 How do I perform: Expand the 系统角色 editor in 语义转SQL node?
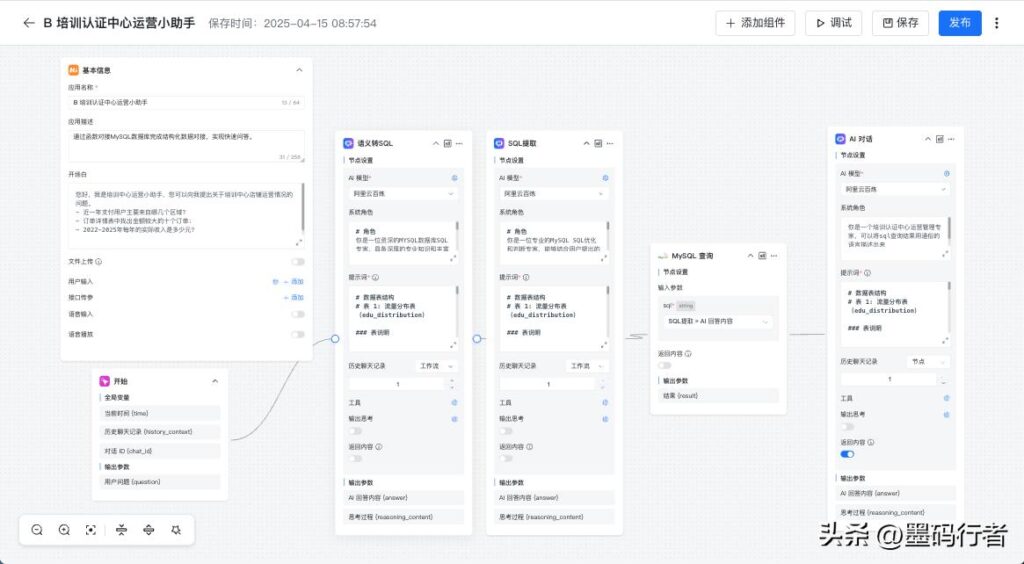point(452,258)
